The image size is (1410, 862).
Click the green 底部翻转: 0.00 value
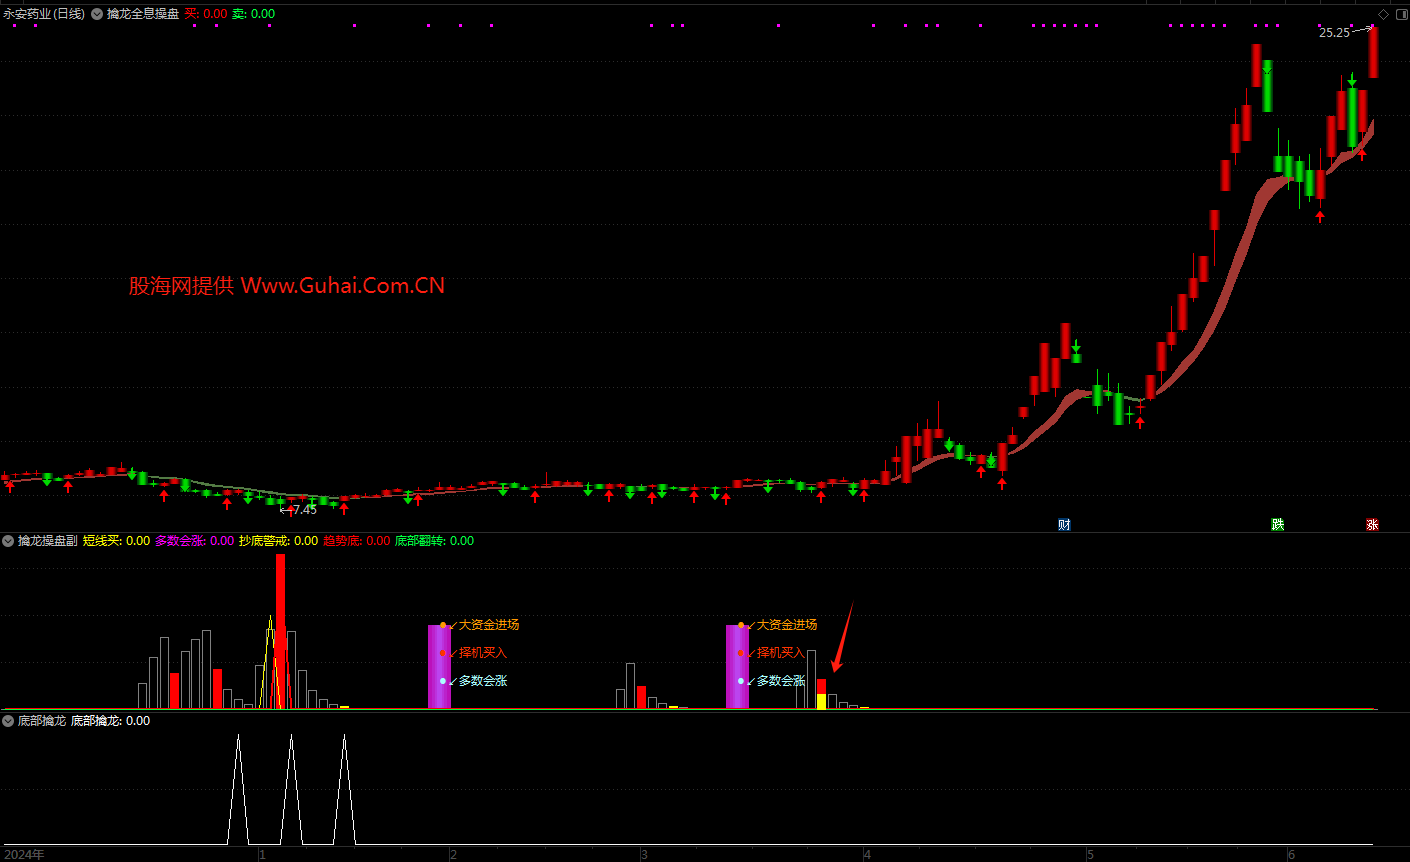point(435,541)
